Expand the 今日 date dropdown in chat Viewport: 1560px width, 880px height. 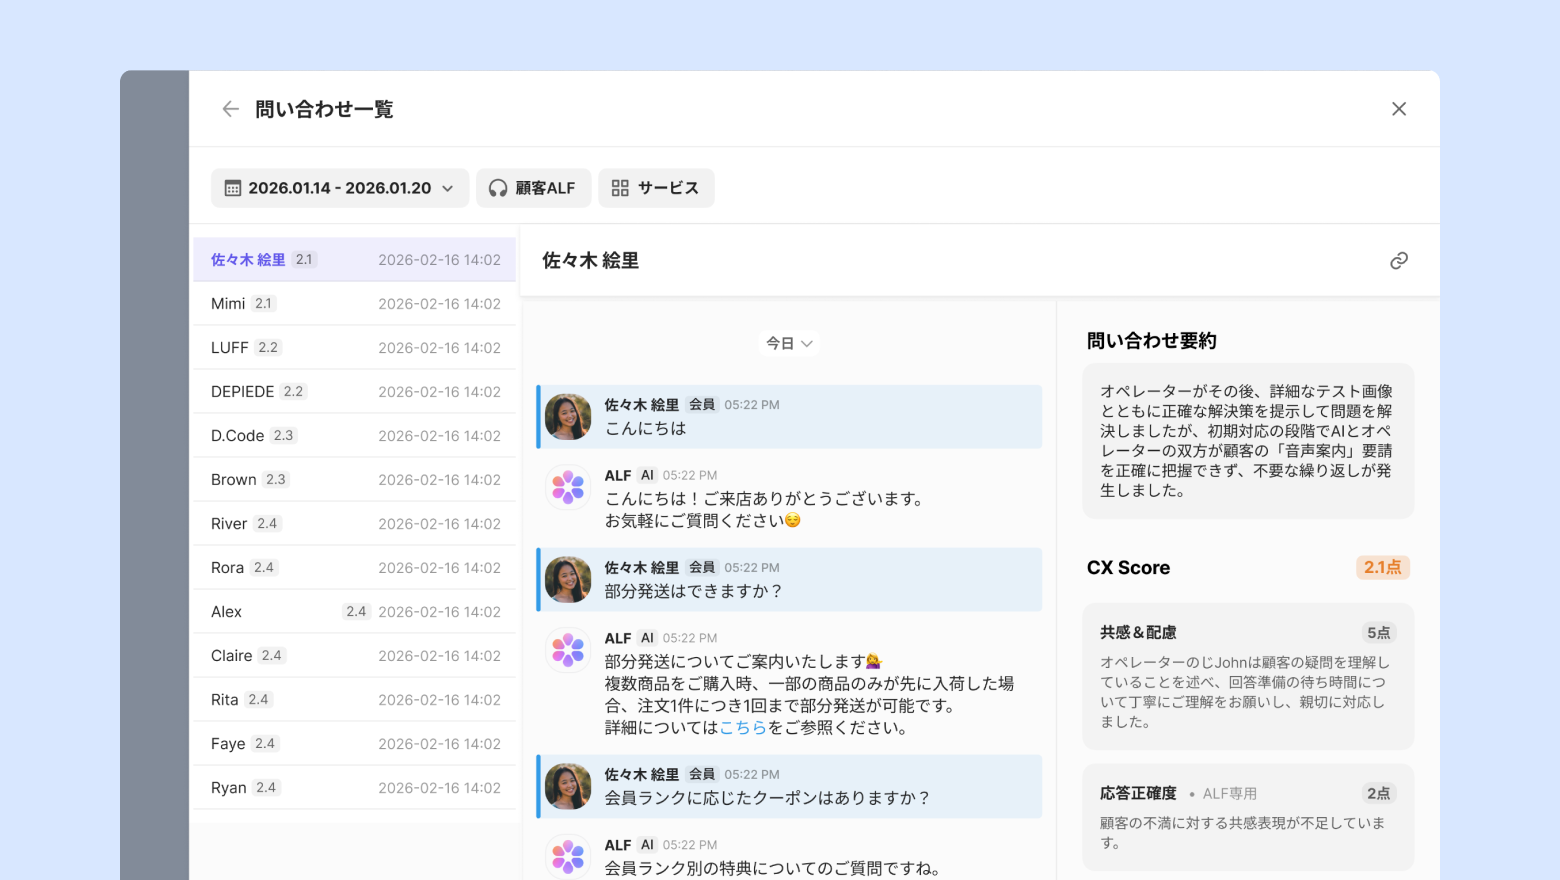(788, 343)
